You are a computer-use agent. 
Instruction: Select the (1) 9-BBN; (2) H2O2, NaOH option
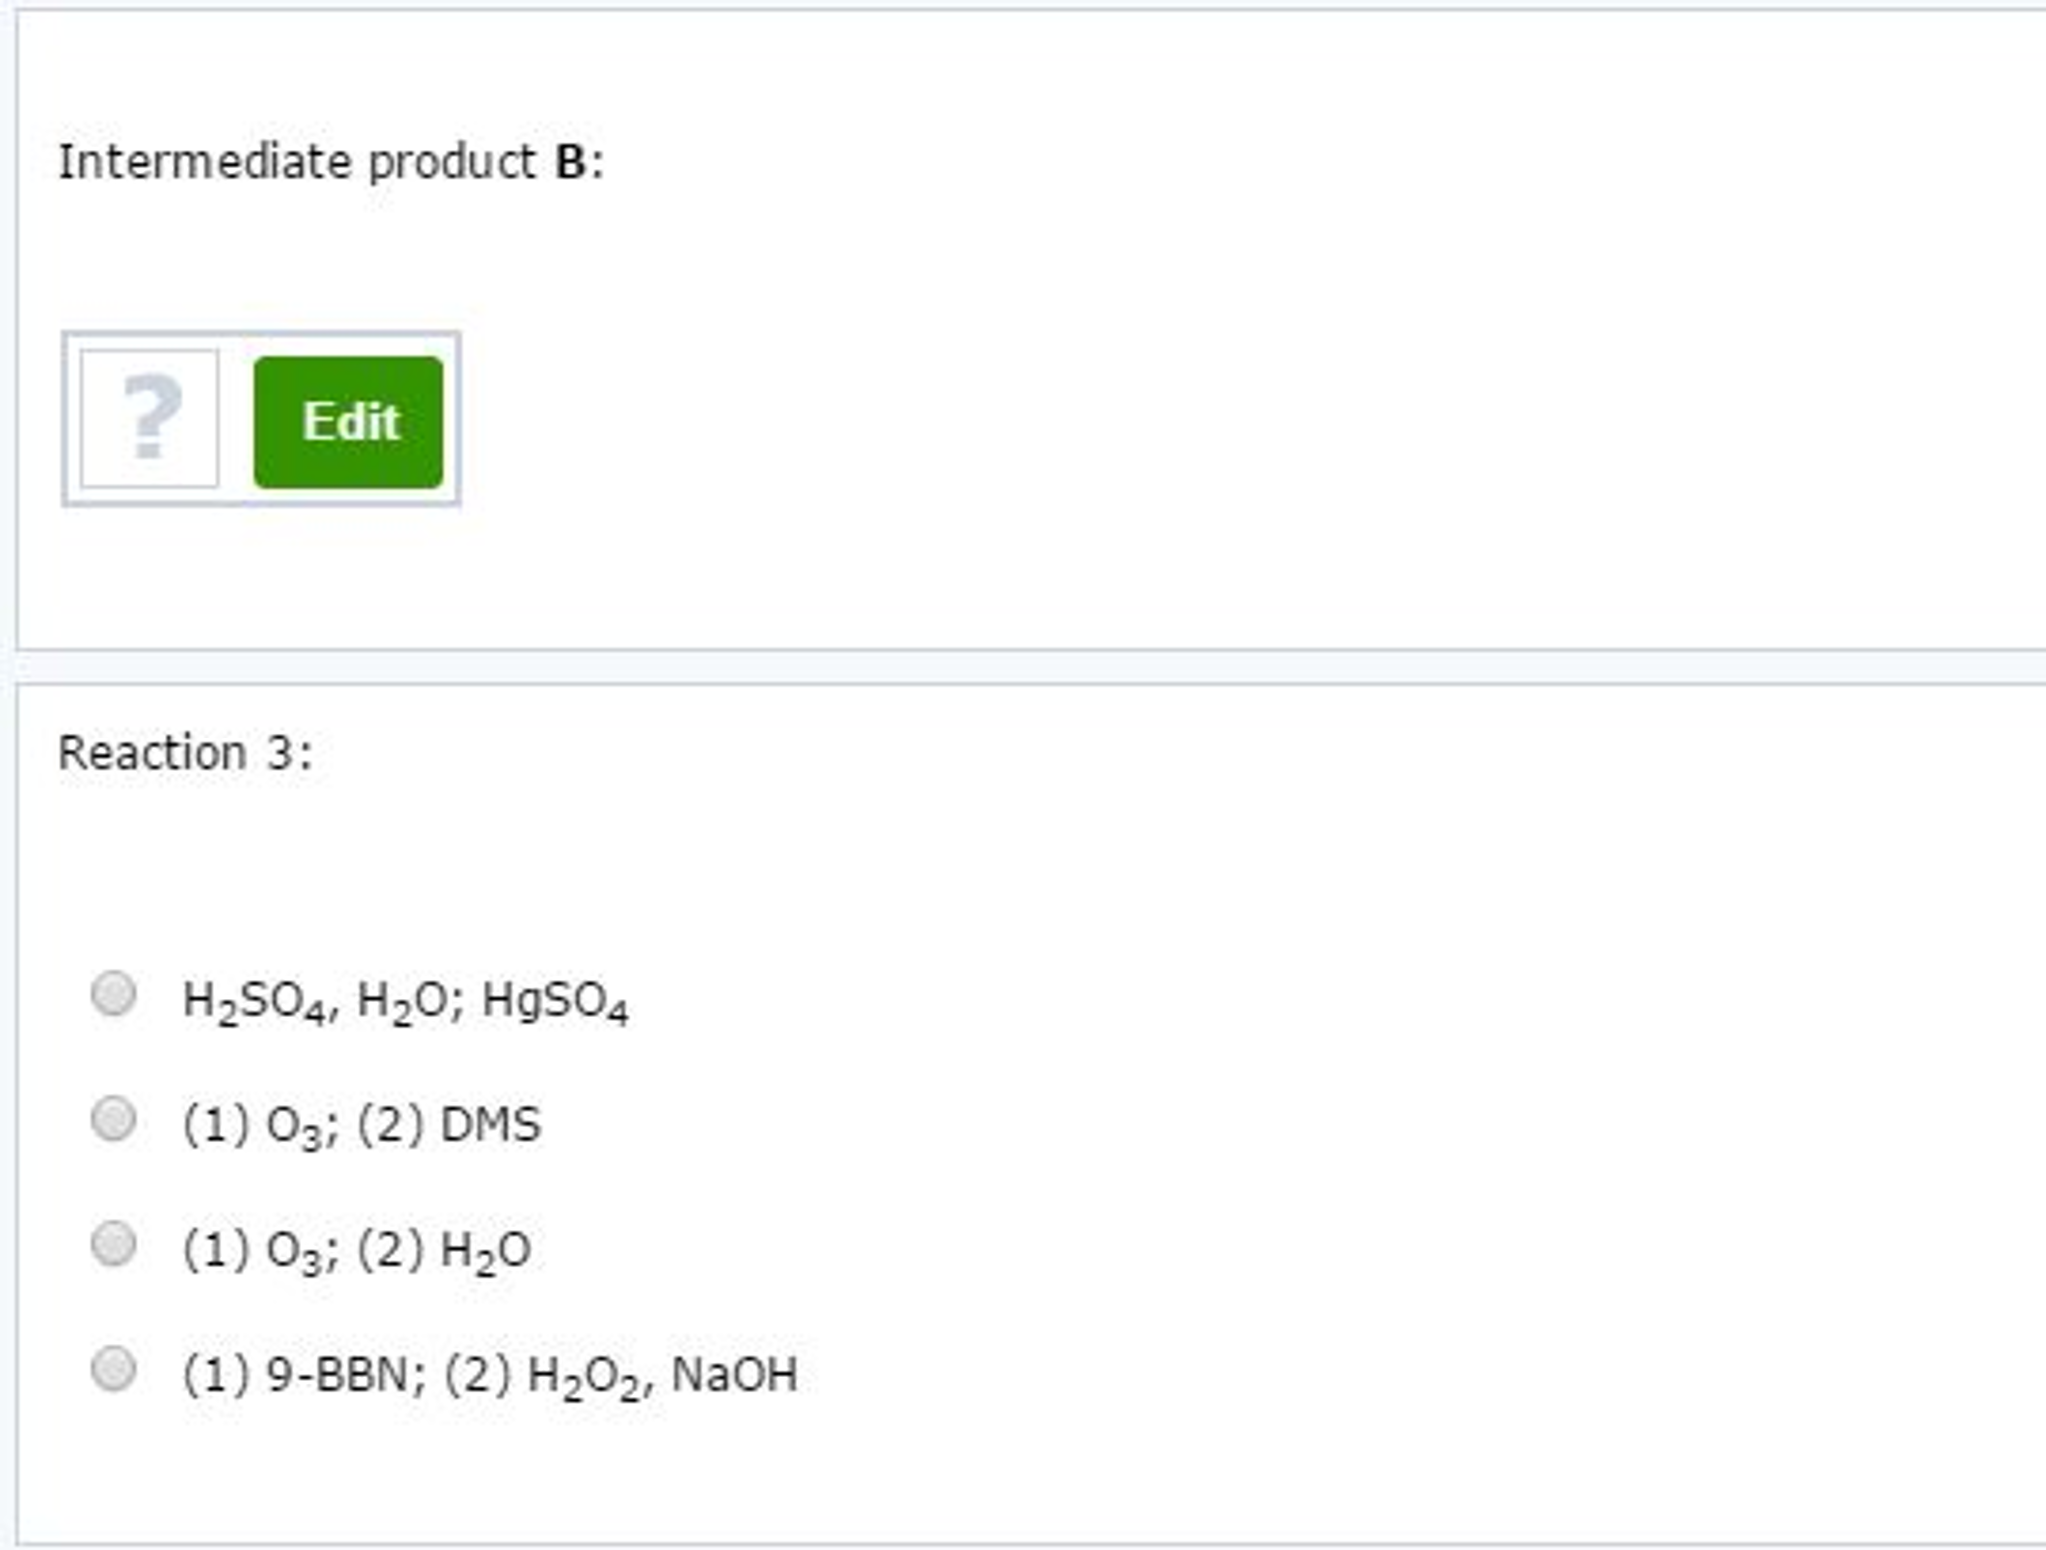point(113,1372)
